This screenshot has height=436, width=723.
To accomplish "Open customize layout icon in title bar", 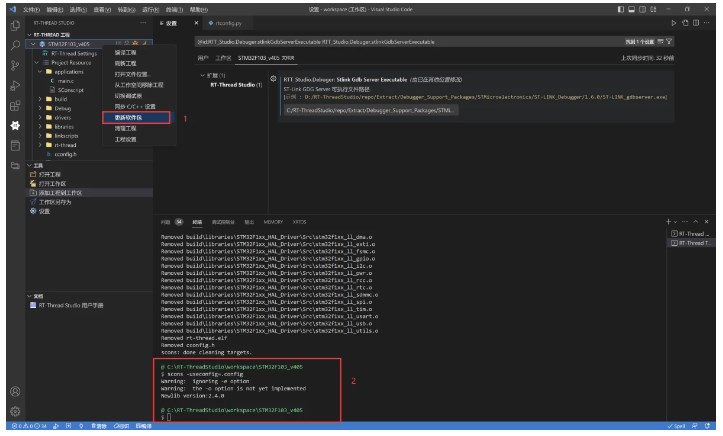I will click(653, 9).
